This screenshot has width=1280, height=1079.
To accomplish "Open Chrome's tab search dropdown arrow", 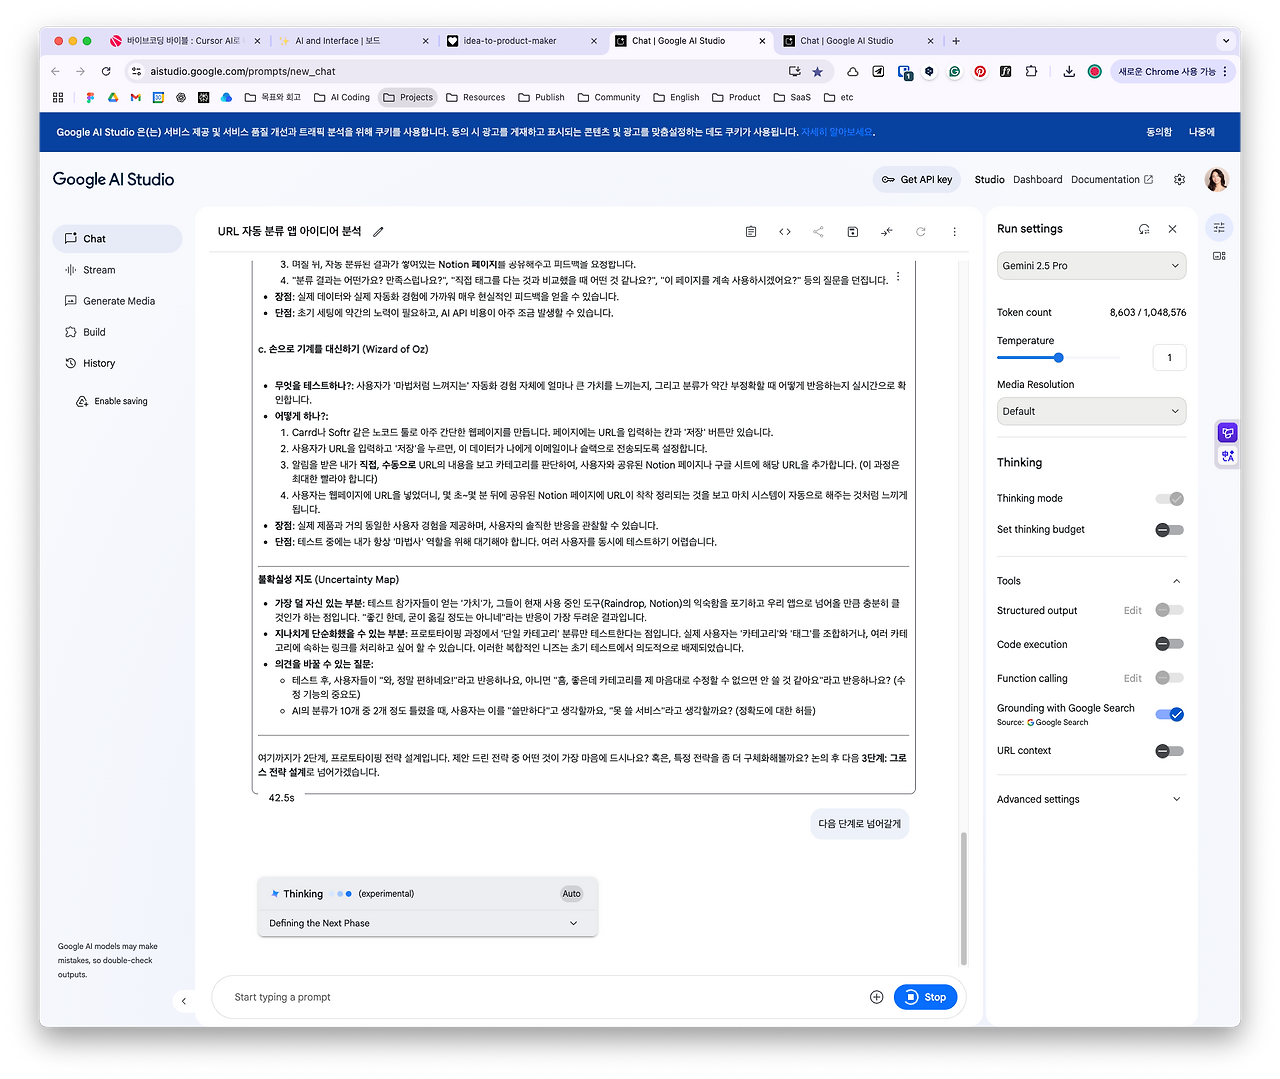I will point(1226,41).
